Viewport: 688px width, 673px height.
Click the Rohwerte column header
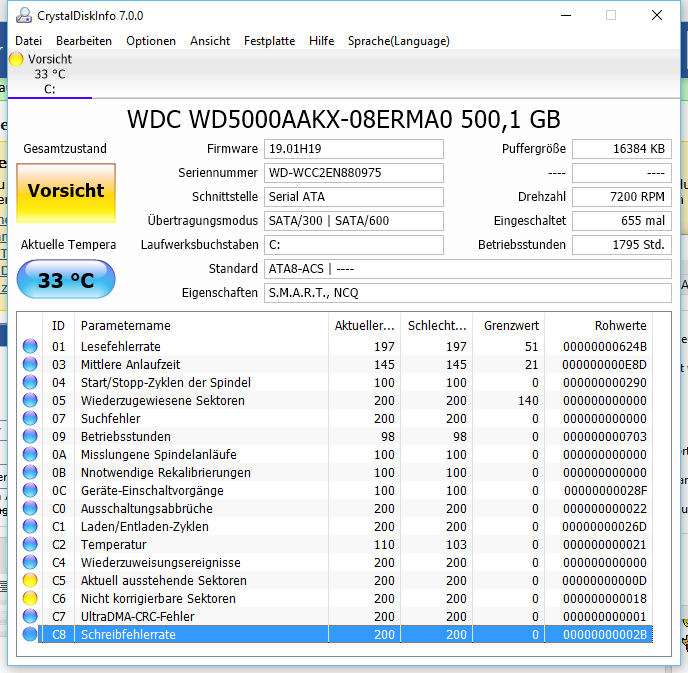pyautogui.click(x=598, y=326)
